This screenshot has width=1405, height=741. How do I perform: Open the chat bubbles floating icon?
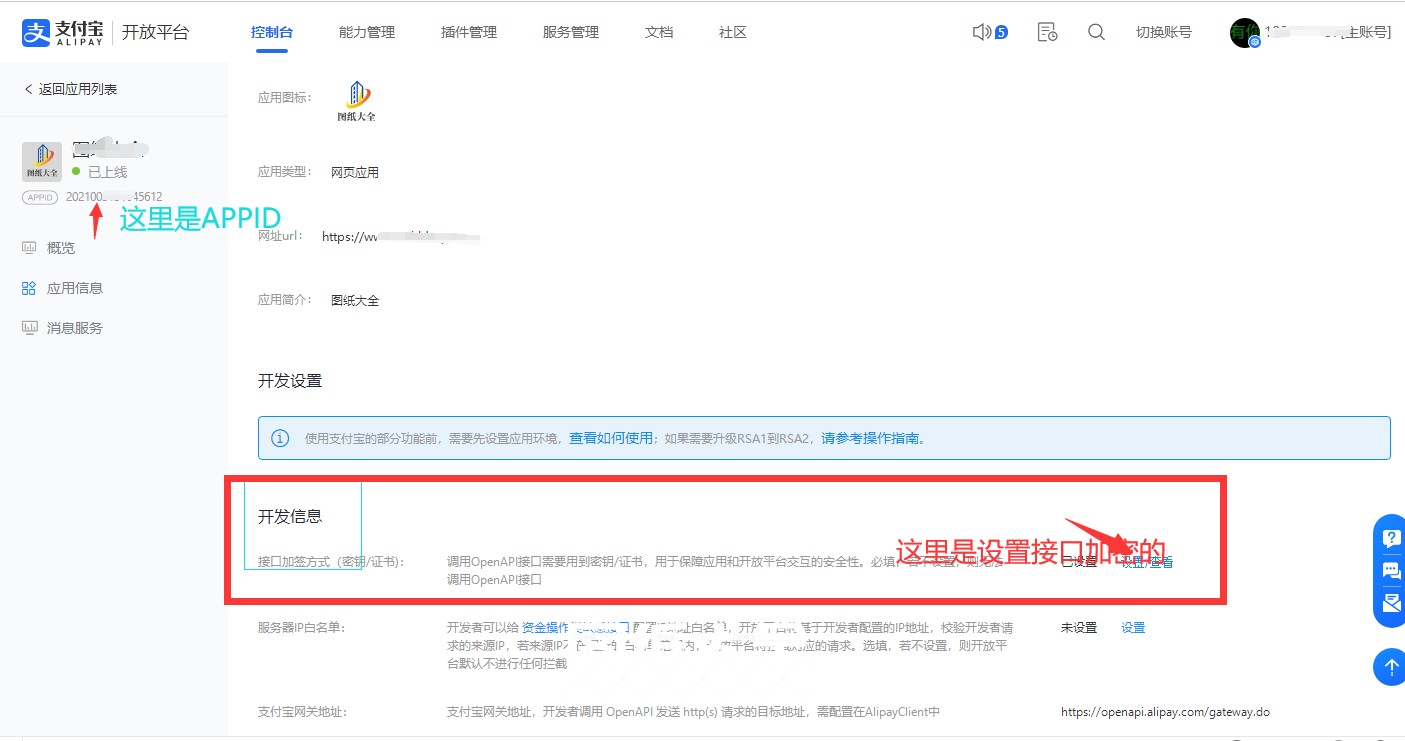(x=1391, y=570)
